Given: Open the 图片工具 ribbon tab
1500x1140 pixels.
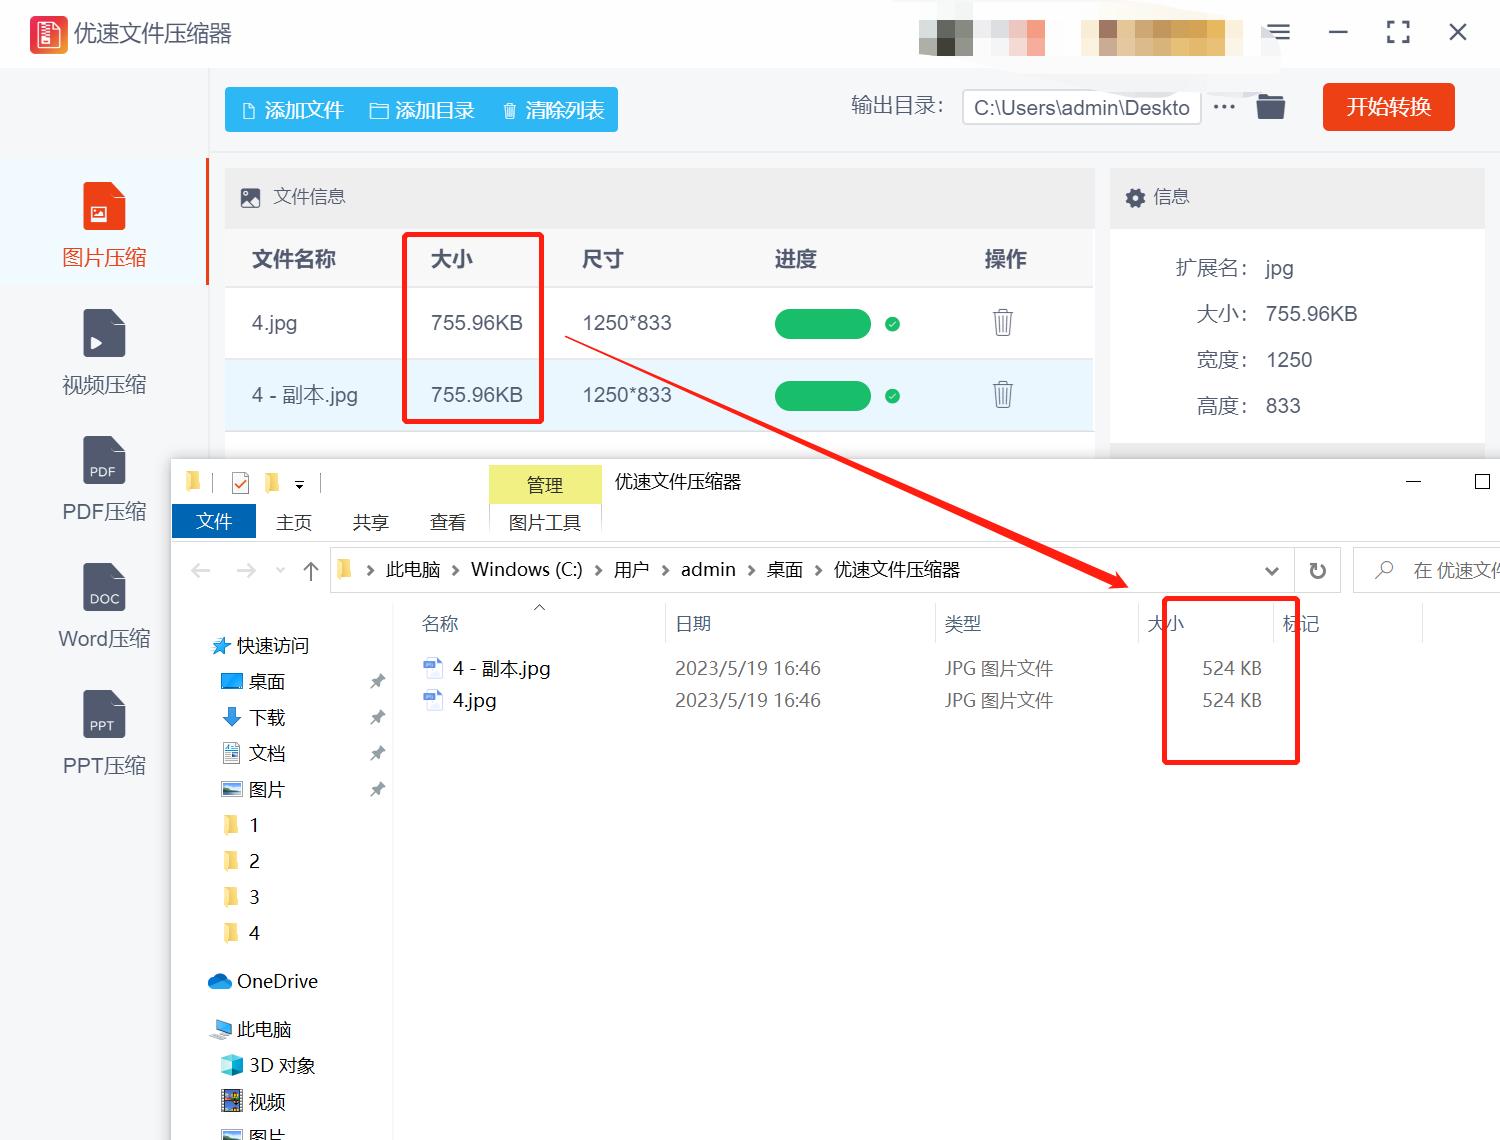Looking at the screenshot, I should click(x=544, y=521).
